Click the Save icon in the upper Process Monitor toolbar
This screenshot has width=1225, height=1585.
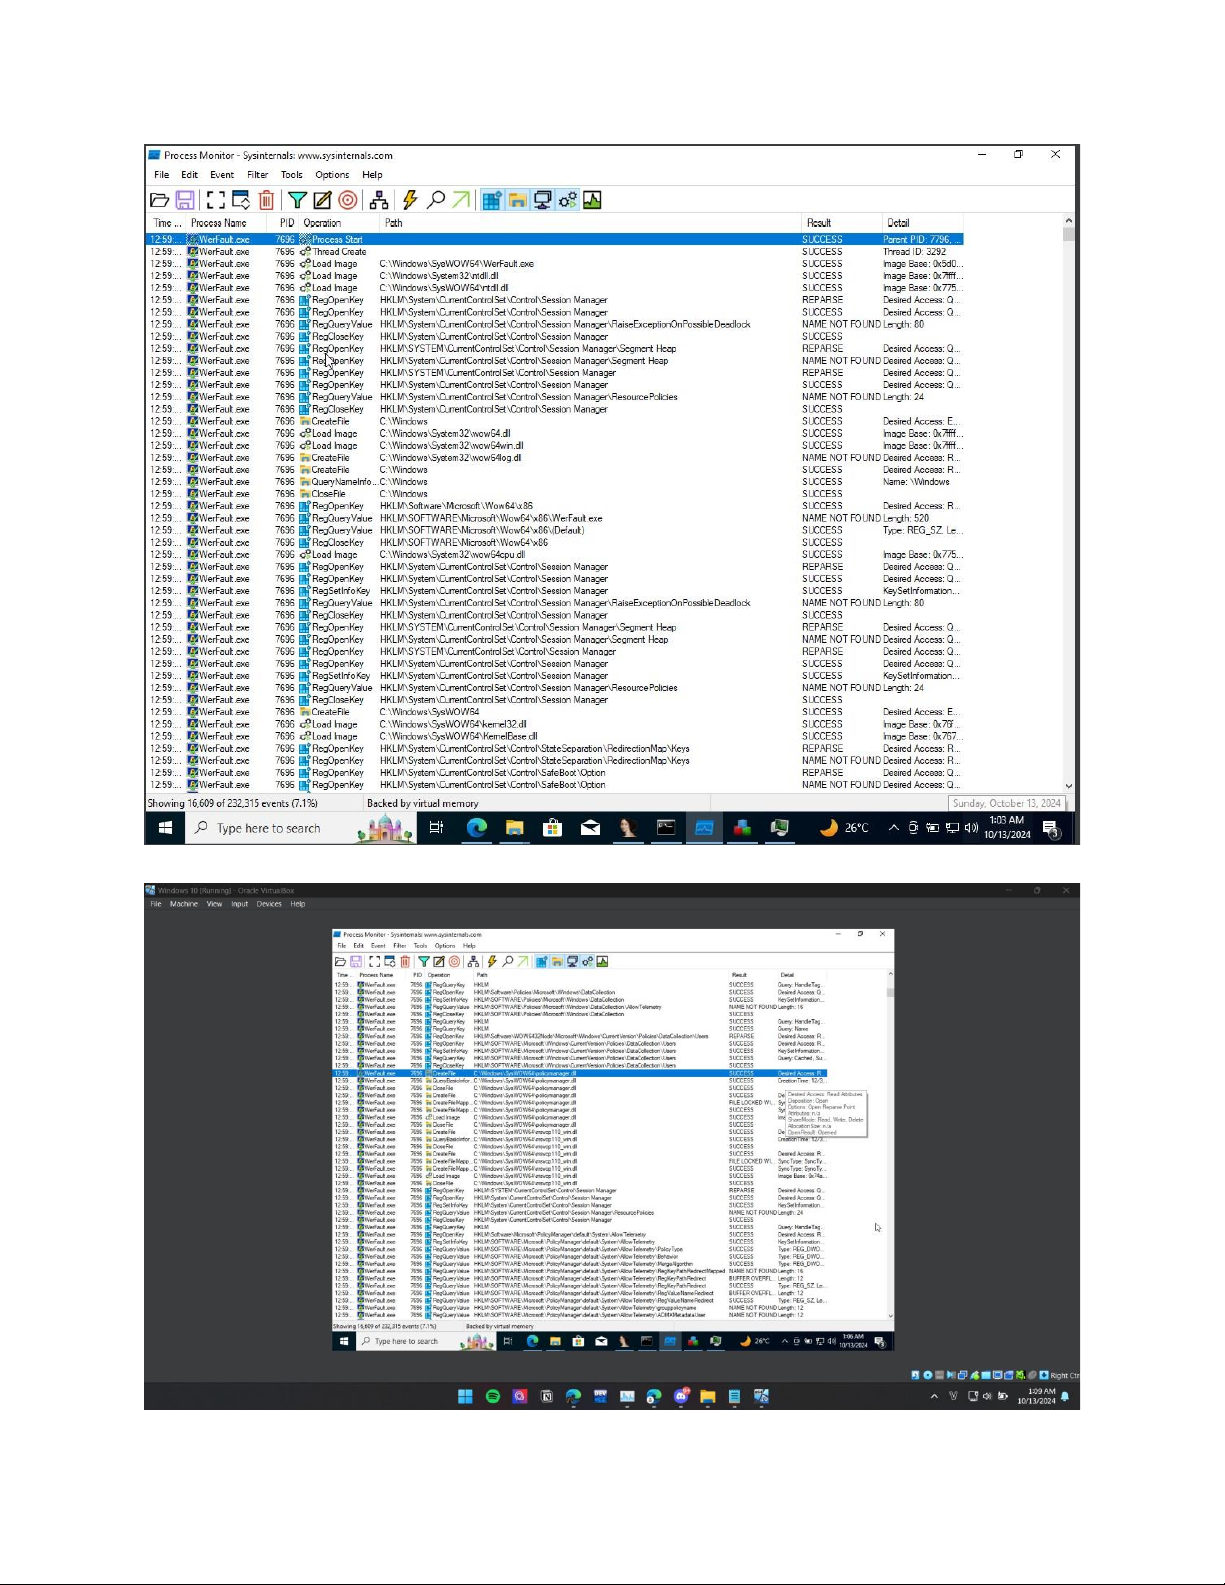tap(185, 200)
